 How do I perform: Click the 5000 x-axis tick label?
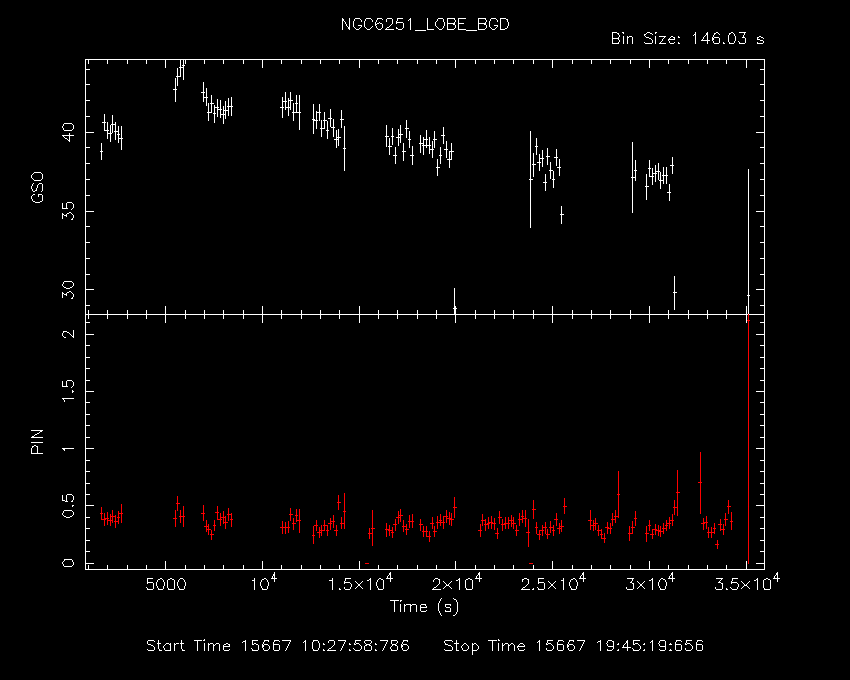pos(165,585)
